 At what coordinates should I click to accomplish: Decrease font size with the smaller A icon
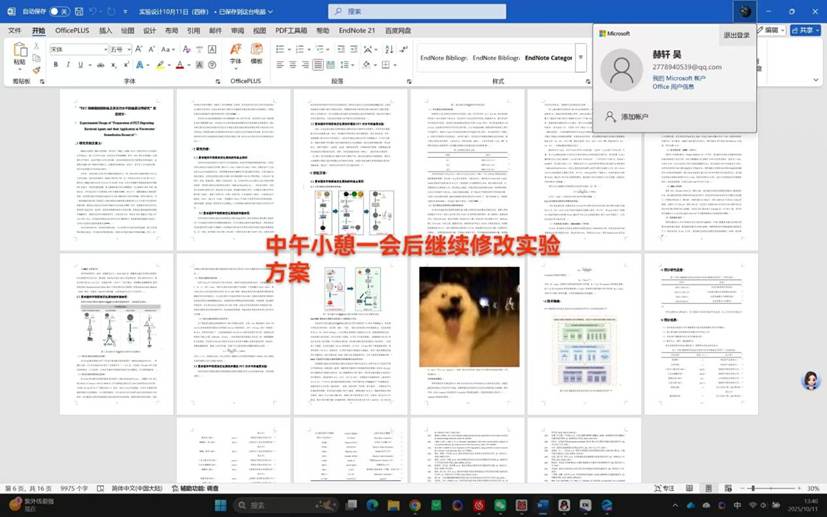coord(151,49)
